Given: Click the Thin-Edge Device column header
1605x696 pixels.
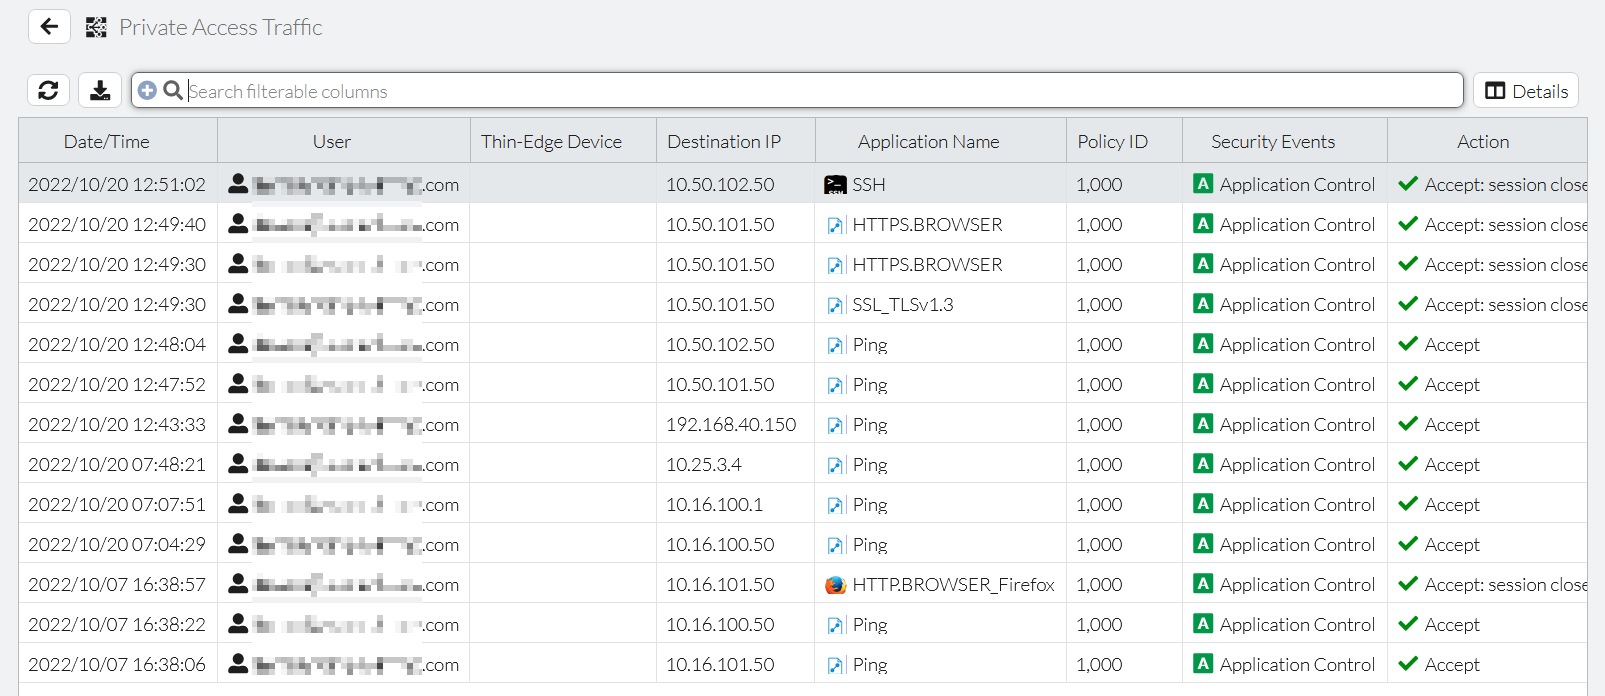Looking at the screenshot, I should 551,142.
